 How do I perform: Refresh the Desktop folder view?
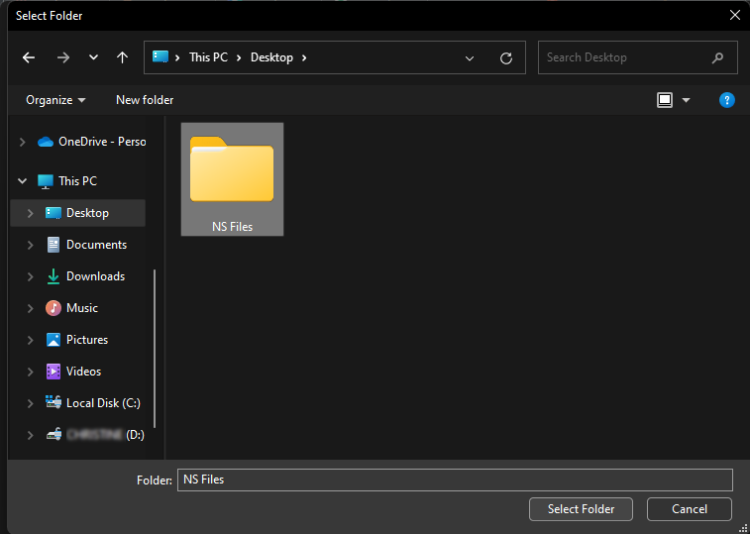pos(506,58)
